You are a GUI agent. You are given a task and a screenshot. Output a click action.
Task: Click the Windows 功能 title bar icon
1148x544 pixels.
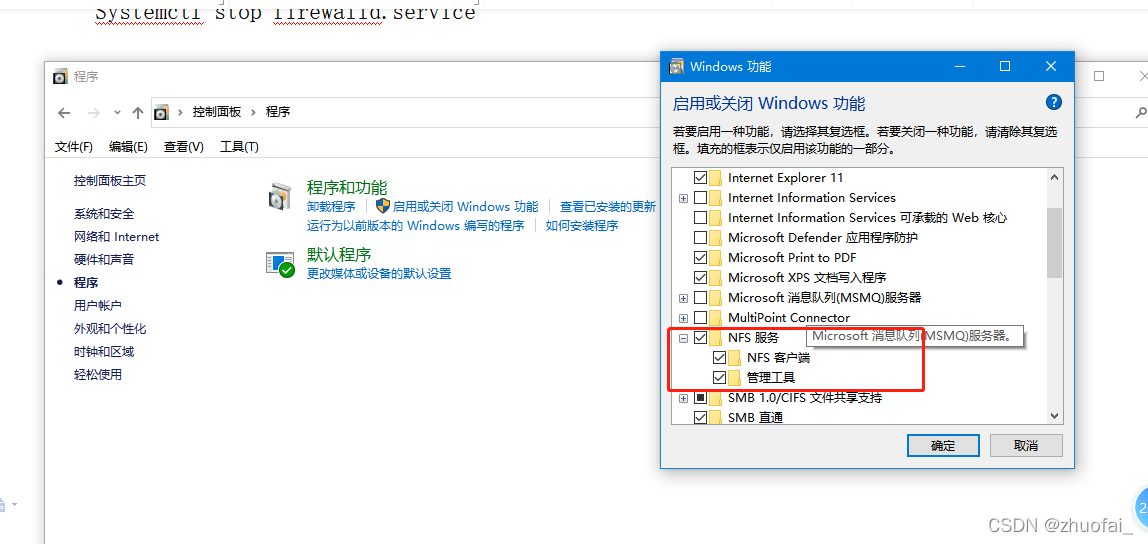678,67
